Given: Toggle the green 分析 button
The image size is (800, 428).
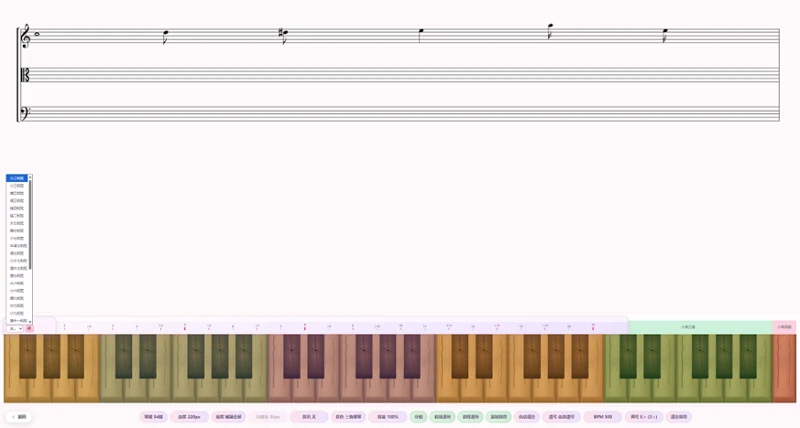Looking at the screenshot, I should tap(418, 417).
